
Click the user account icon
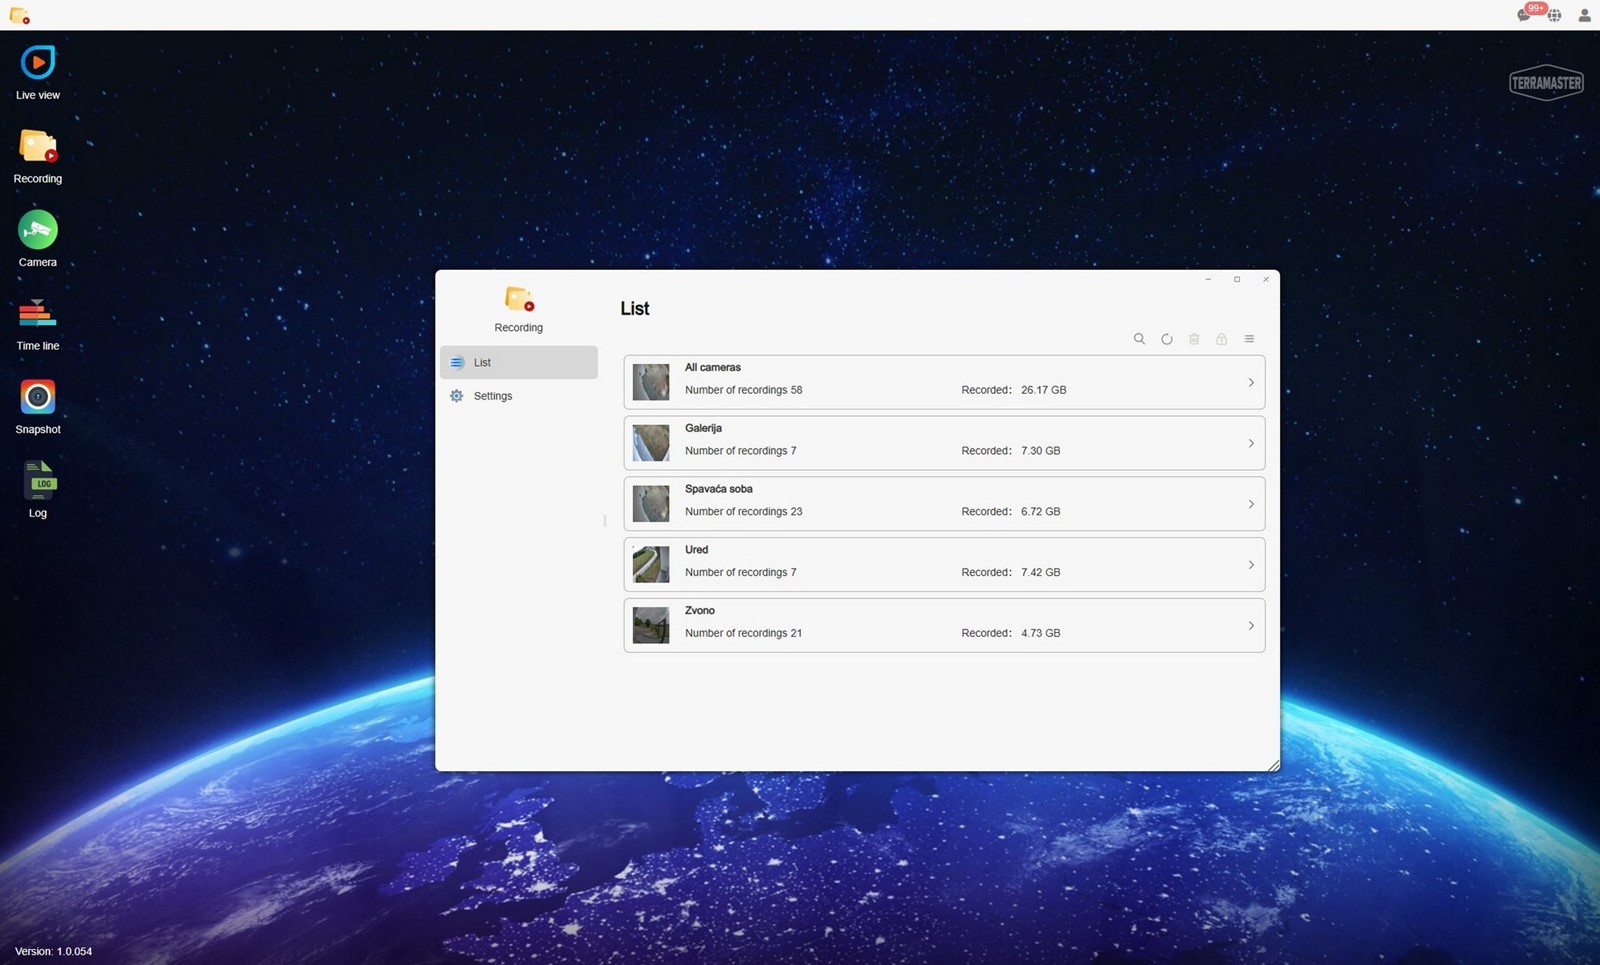click(1584, 15)
